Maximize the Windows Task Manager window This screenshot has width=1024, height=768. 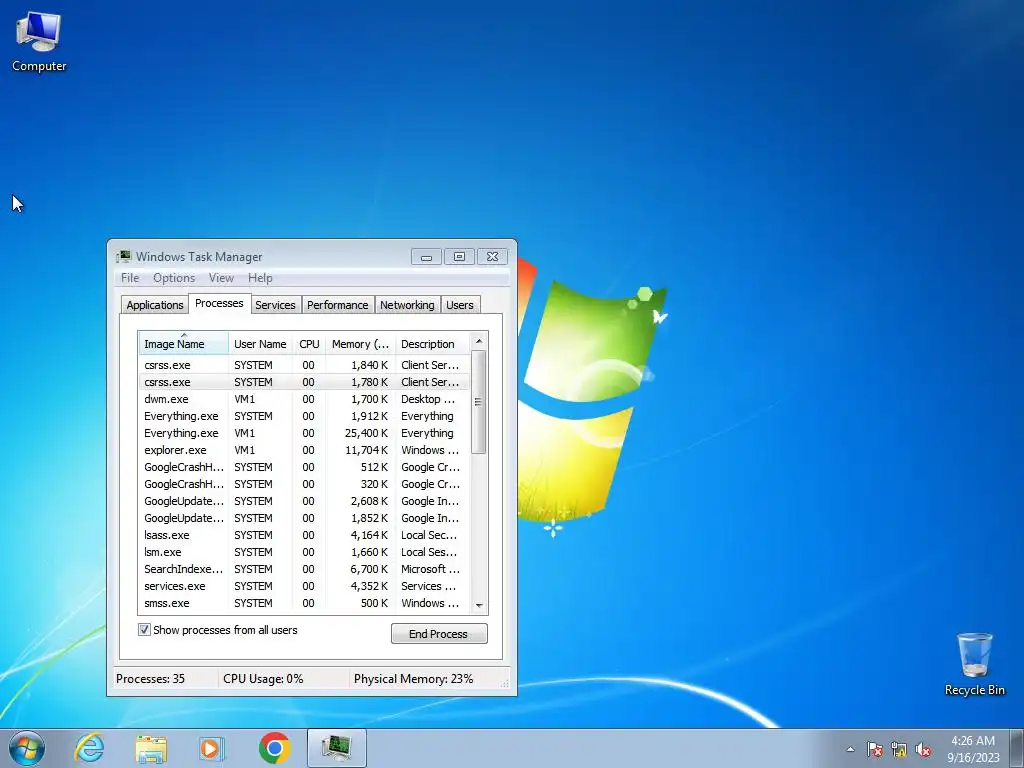[459, 257]
